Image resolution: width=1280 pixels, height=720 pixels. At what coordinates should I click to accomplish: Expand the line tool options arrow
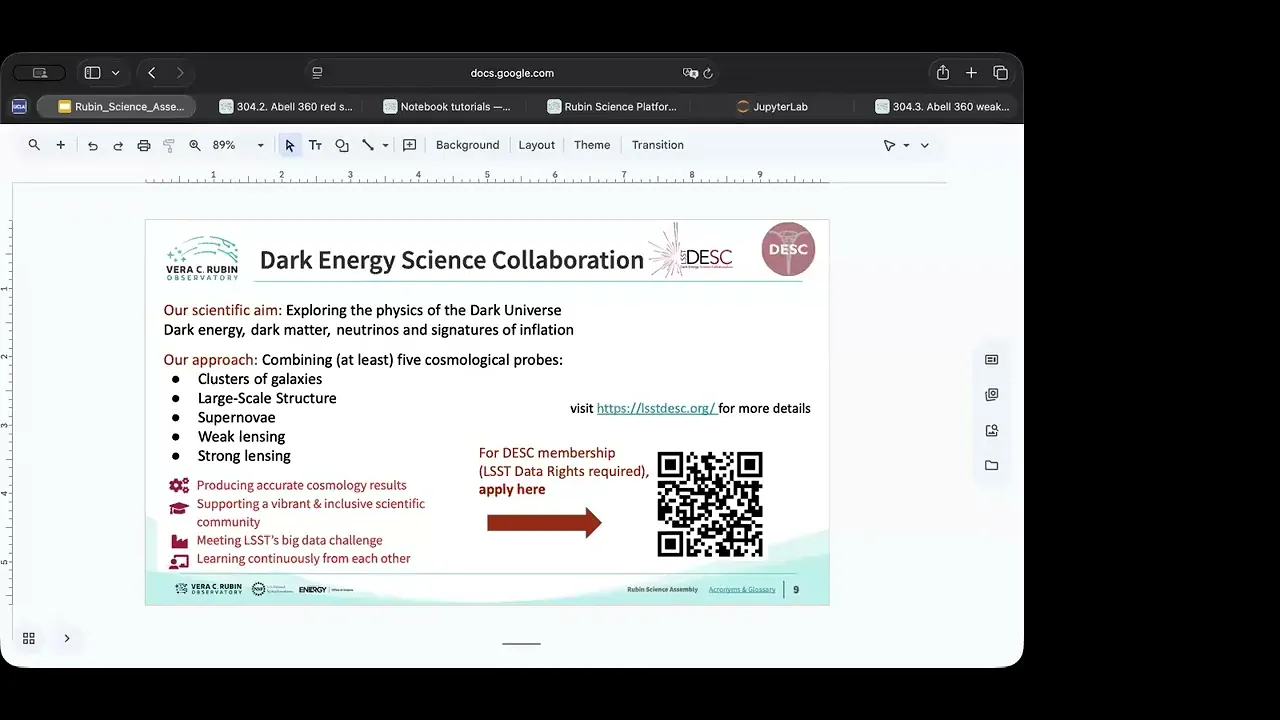385,145
